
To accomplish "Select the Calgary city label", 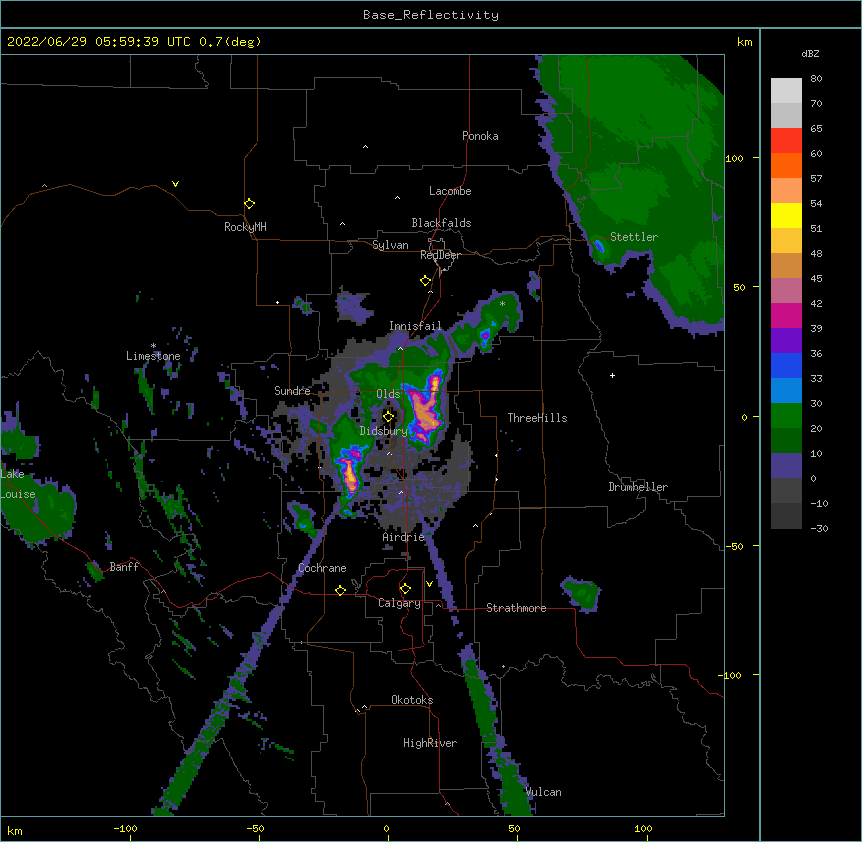I will pyautogui.click(x=399, y=603).
